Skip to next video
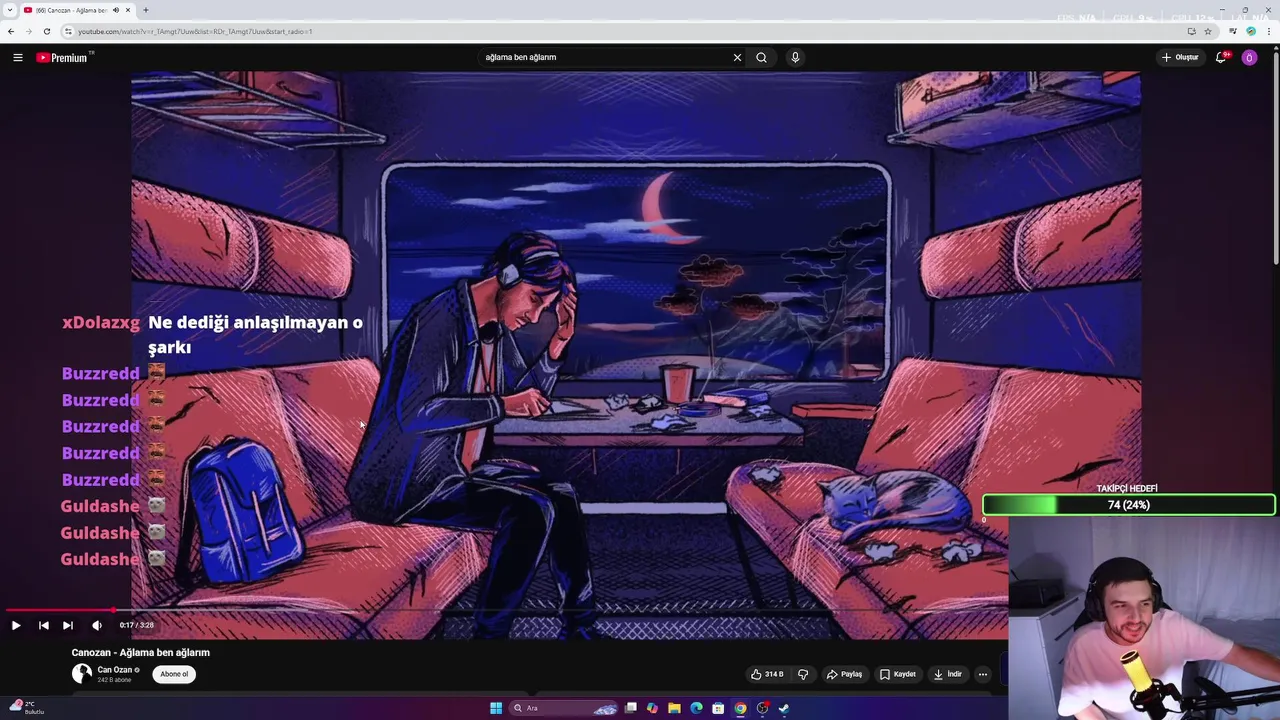The width and height of the screenshot is (1280, 720). click(68, 625)
